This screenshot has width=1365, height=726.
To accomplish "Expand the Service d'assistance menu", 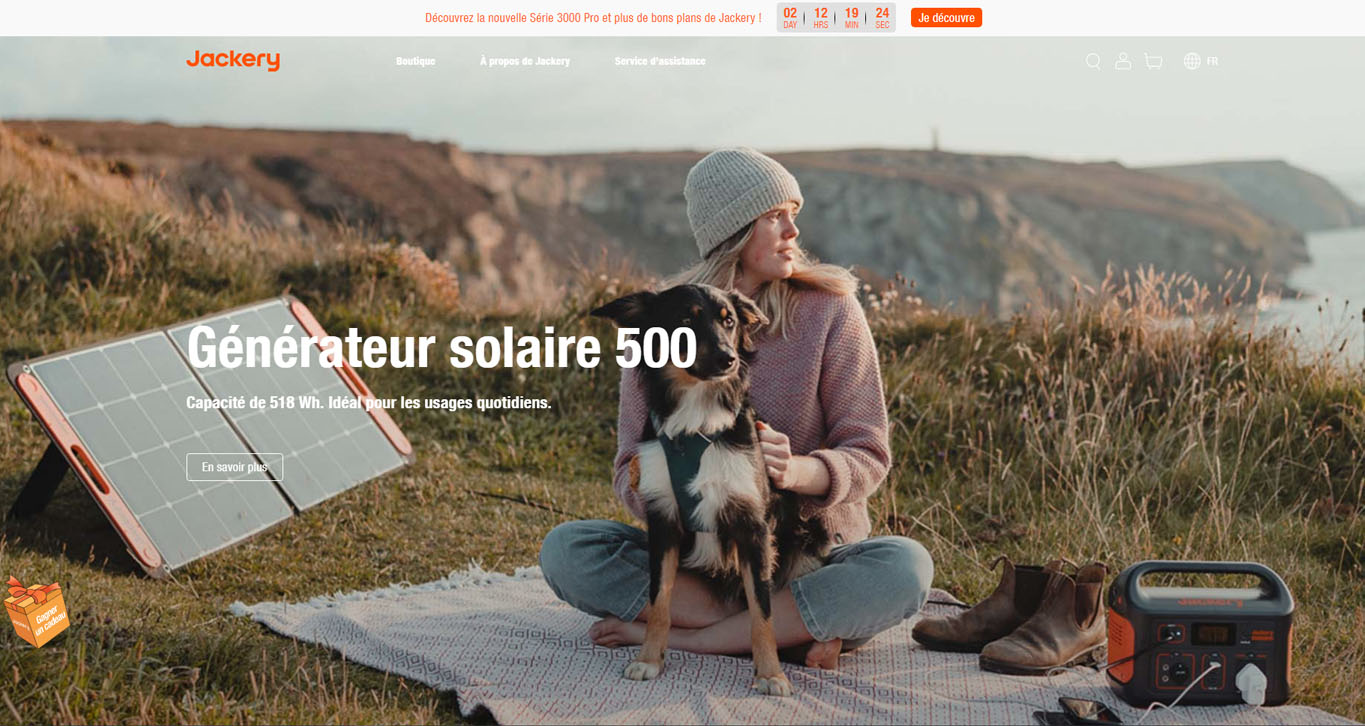I will click(x=660, y=61).
